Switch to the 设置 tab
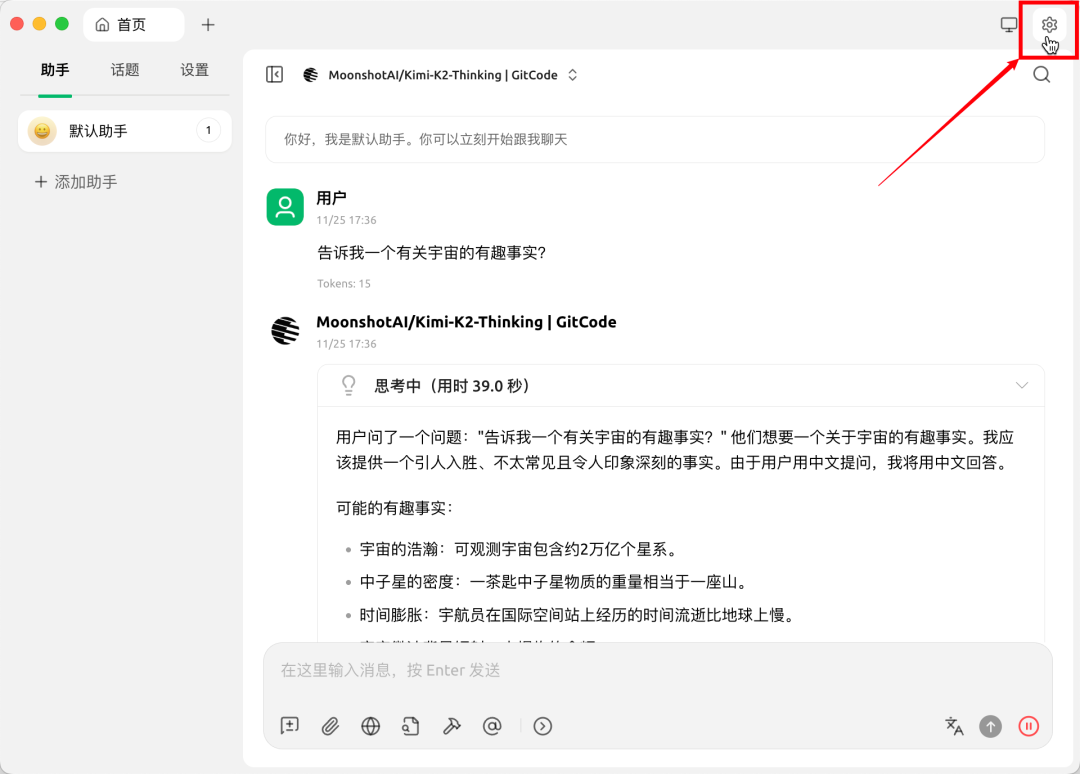The height and width of the screenshot is (774, 1080). [x=194, y=70]
